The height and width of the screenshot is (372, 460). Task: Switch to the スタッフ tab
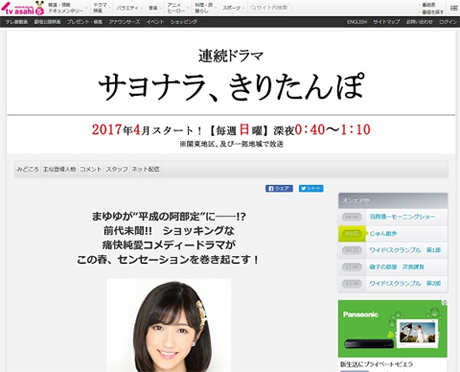[117, 169]
